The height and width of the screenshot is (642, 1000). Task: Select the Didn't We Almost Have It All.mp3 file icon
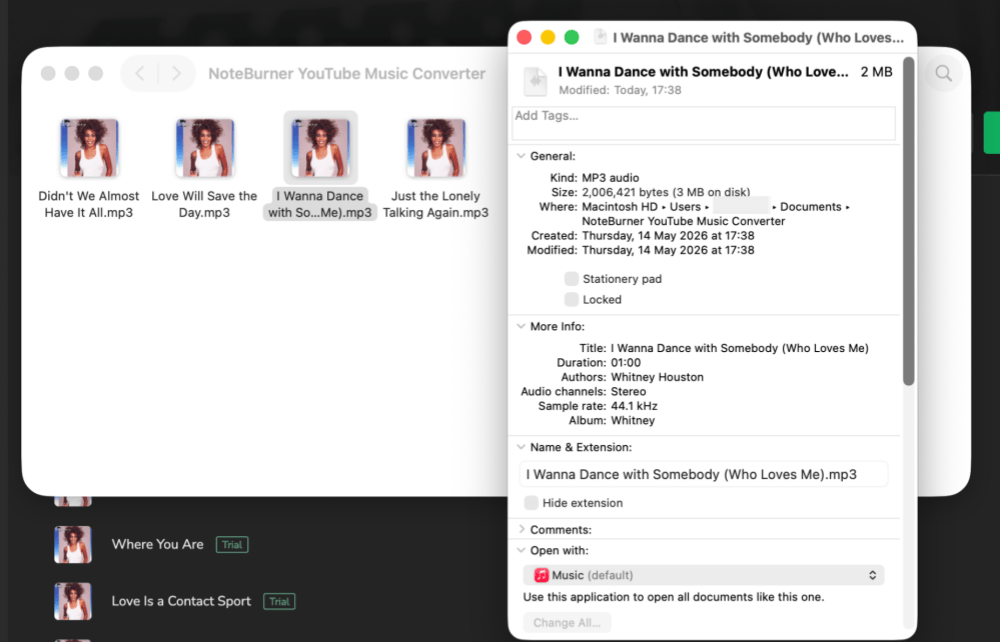[89, 147]
